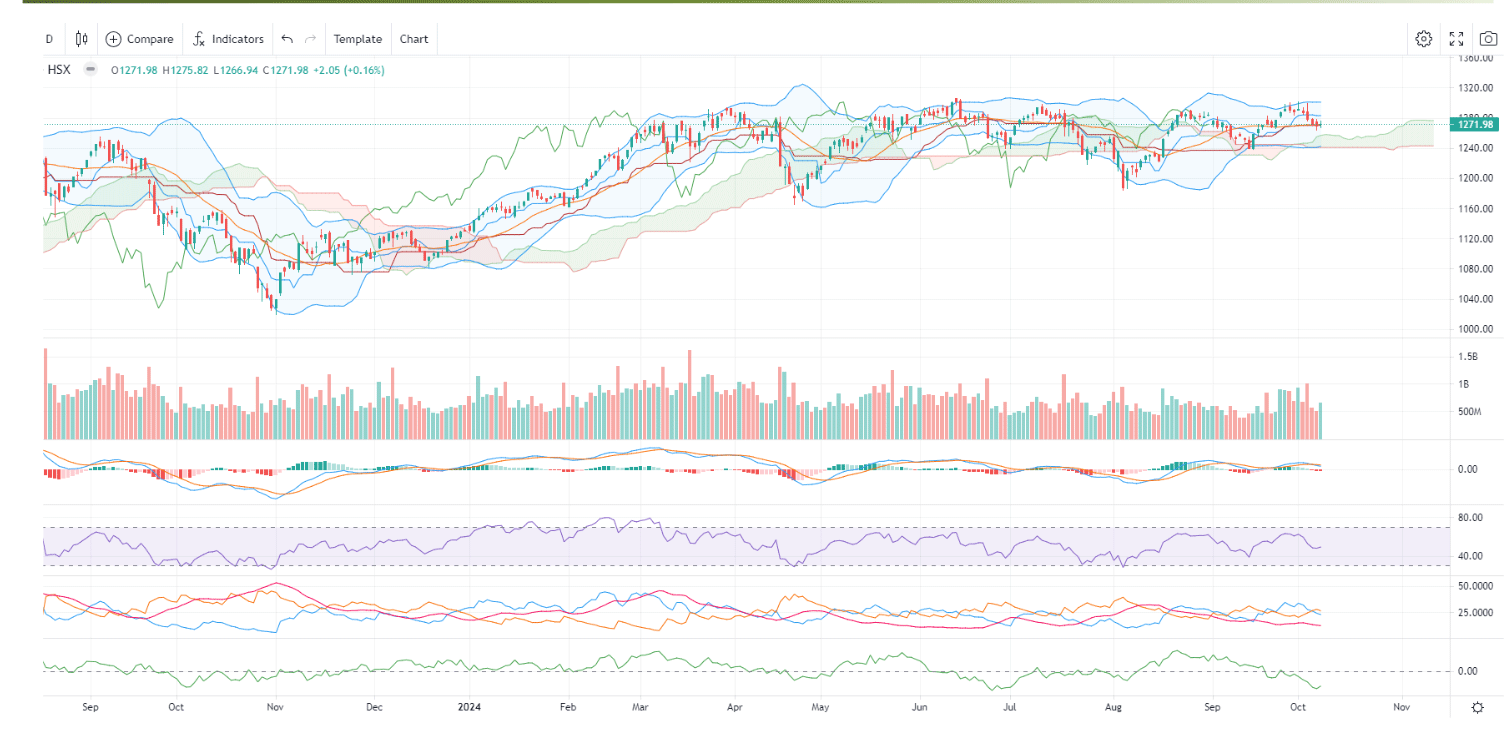This screenshot has width=1511, height=733.
Task: Enter fullscreen chart mode
Action: point(1456,39)
